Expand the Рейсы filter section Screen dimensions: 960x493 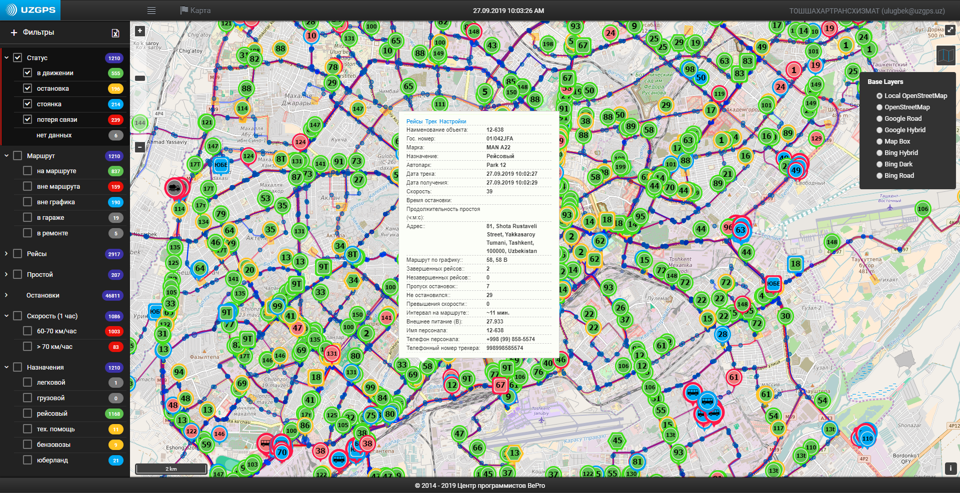point(6,254)
